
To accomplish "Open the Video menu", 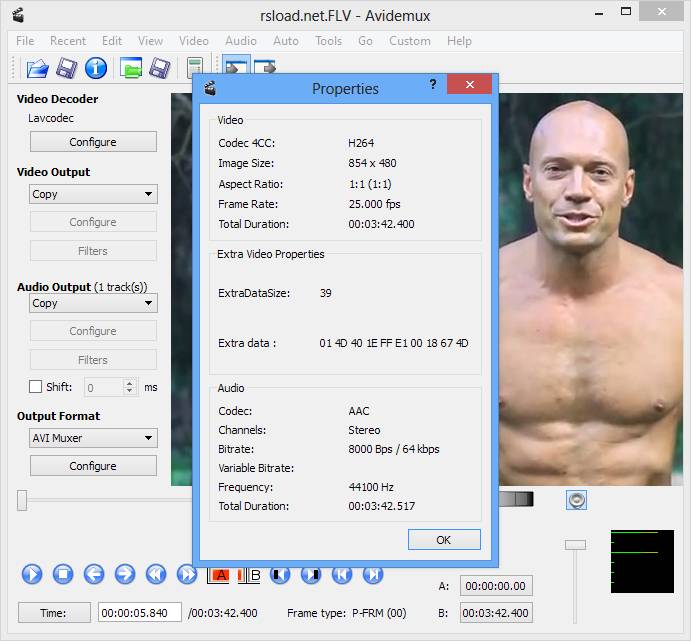I will [x=193, y=41].
